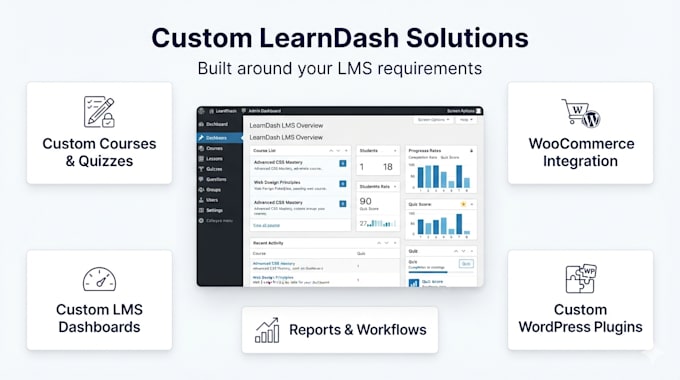680x380 pixels.
Task: Click the Progress Rates widget title
Action: [425, 151]
